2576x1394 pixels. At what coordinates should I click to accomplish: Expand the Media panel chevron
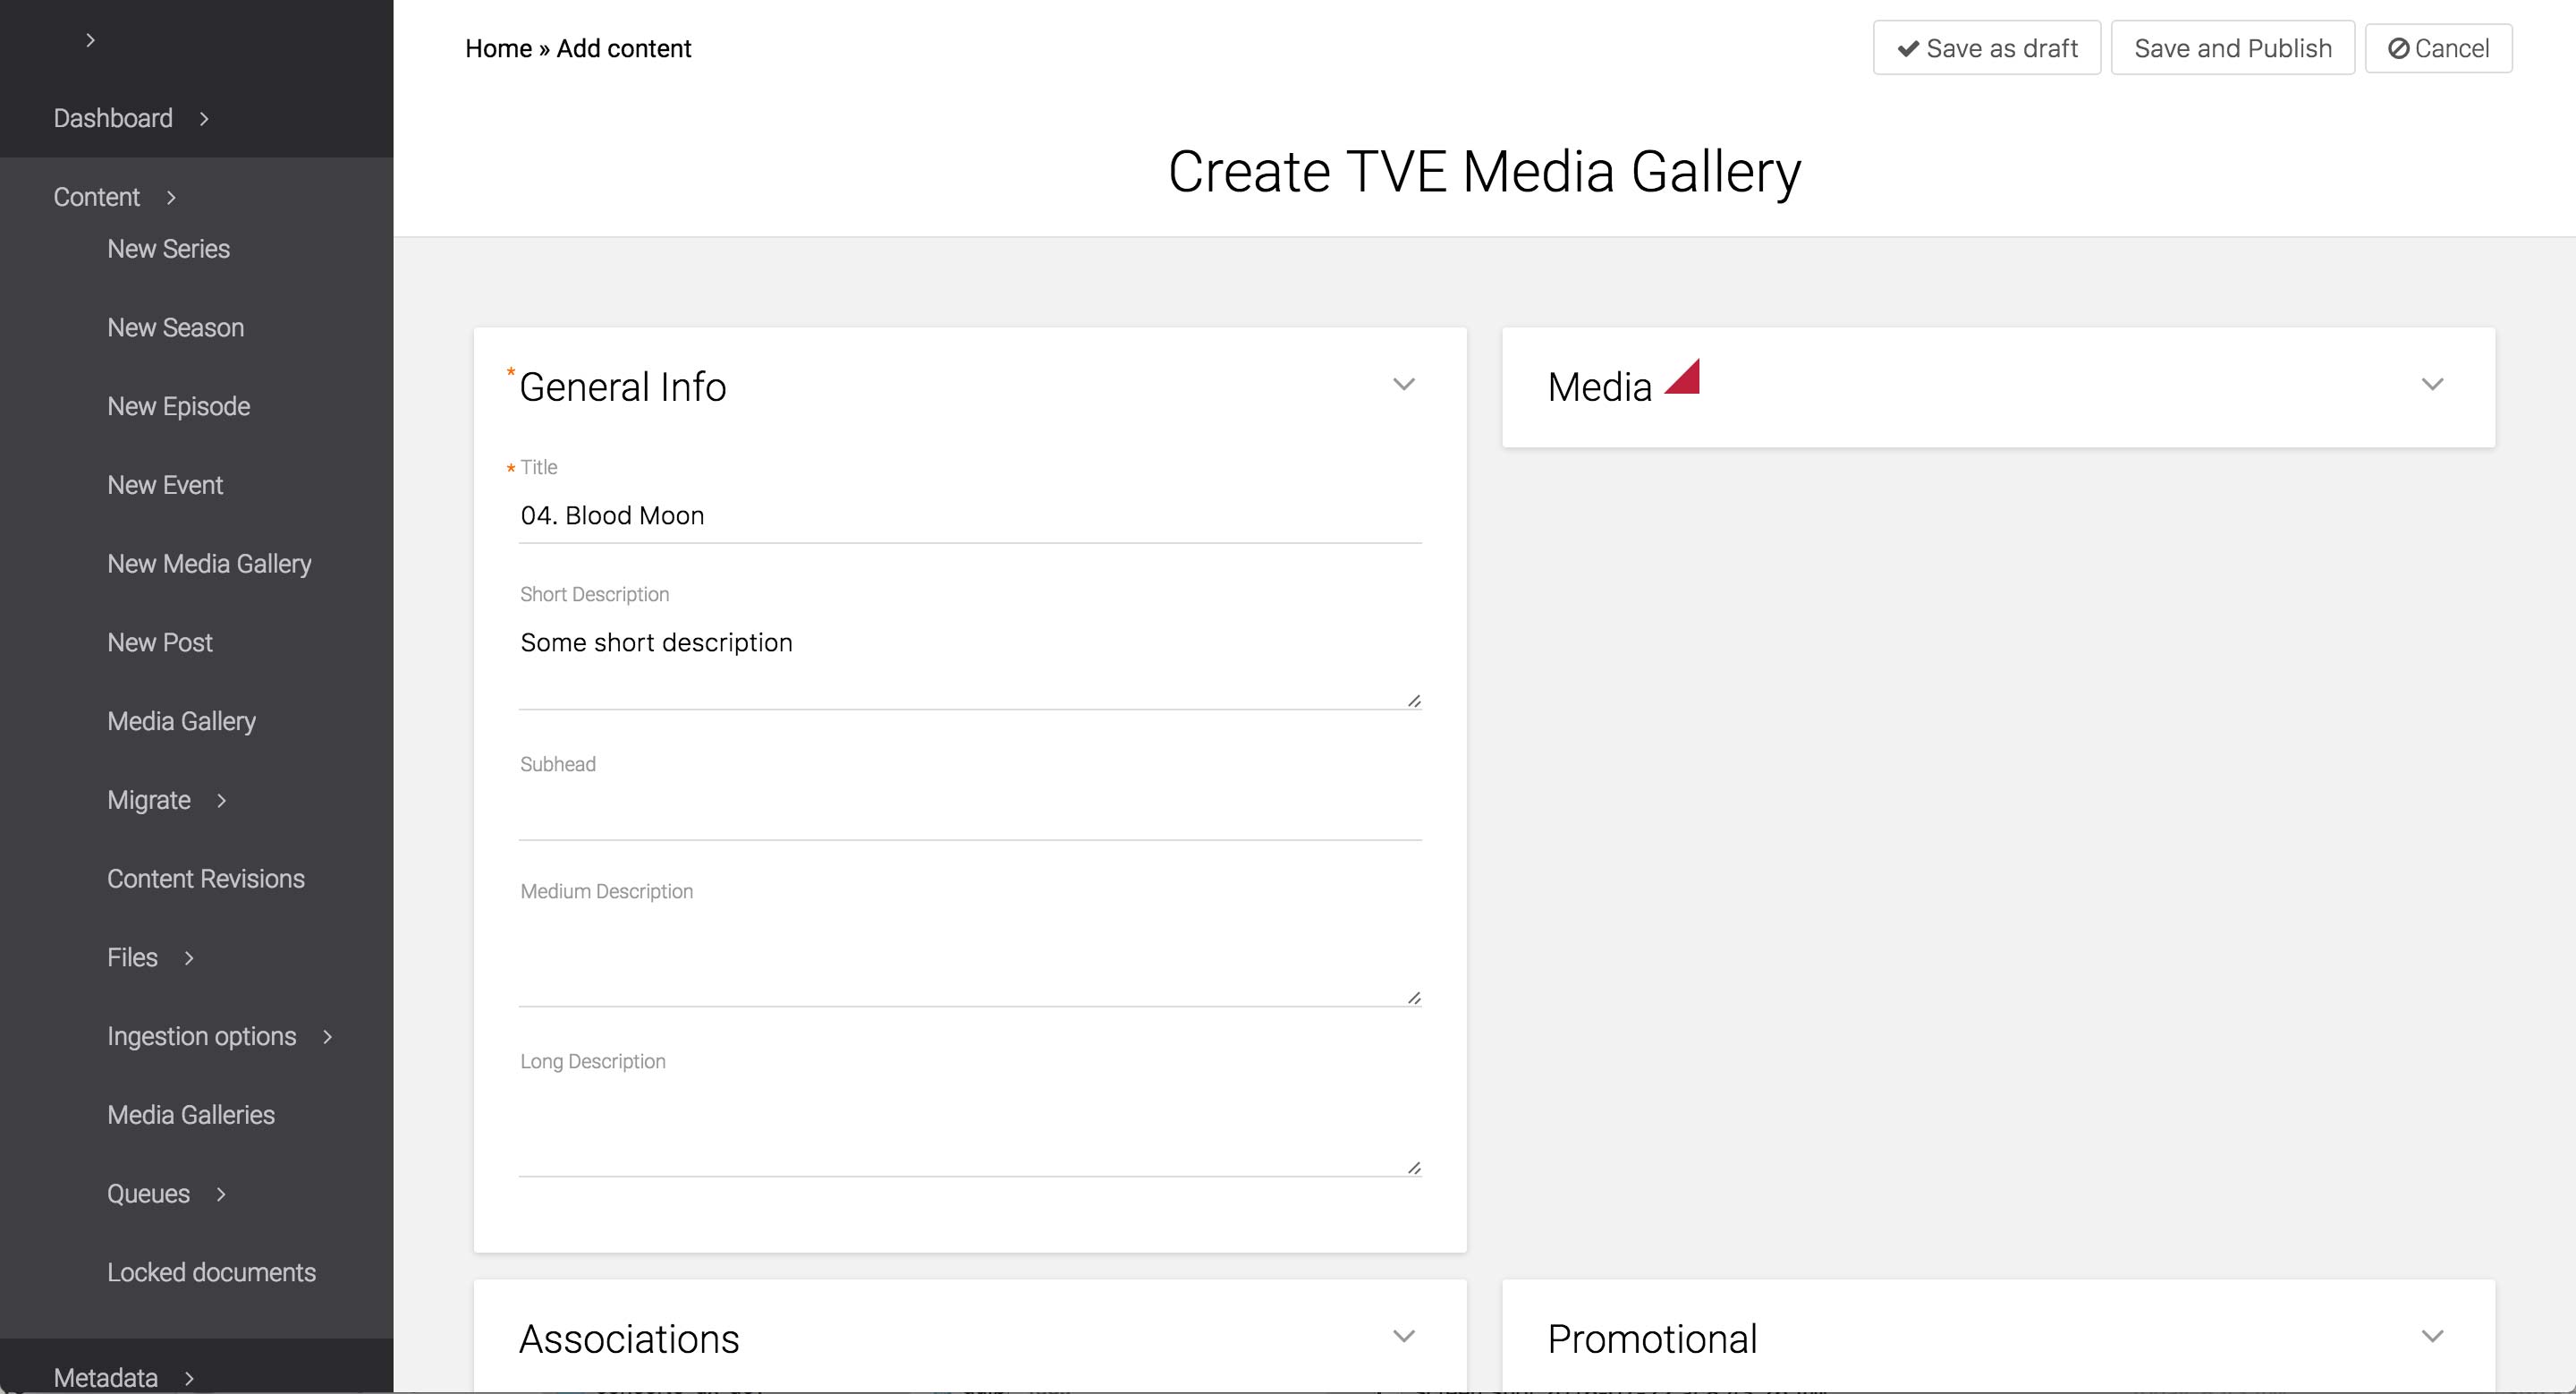pyautogui.click(x=2431, y=385)
